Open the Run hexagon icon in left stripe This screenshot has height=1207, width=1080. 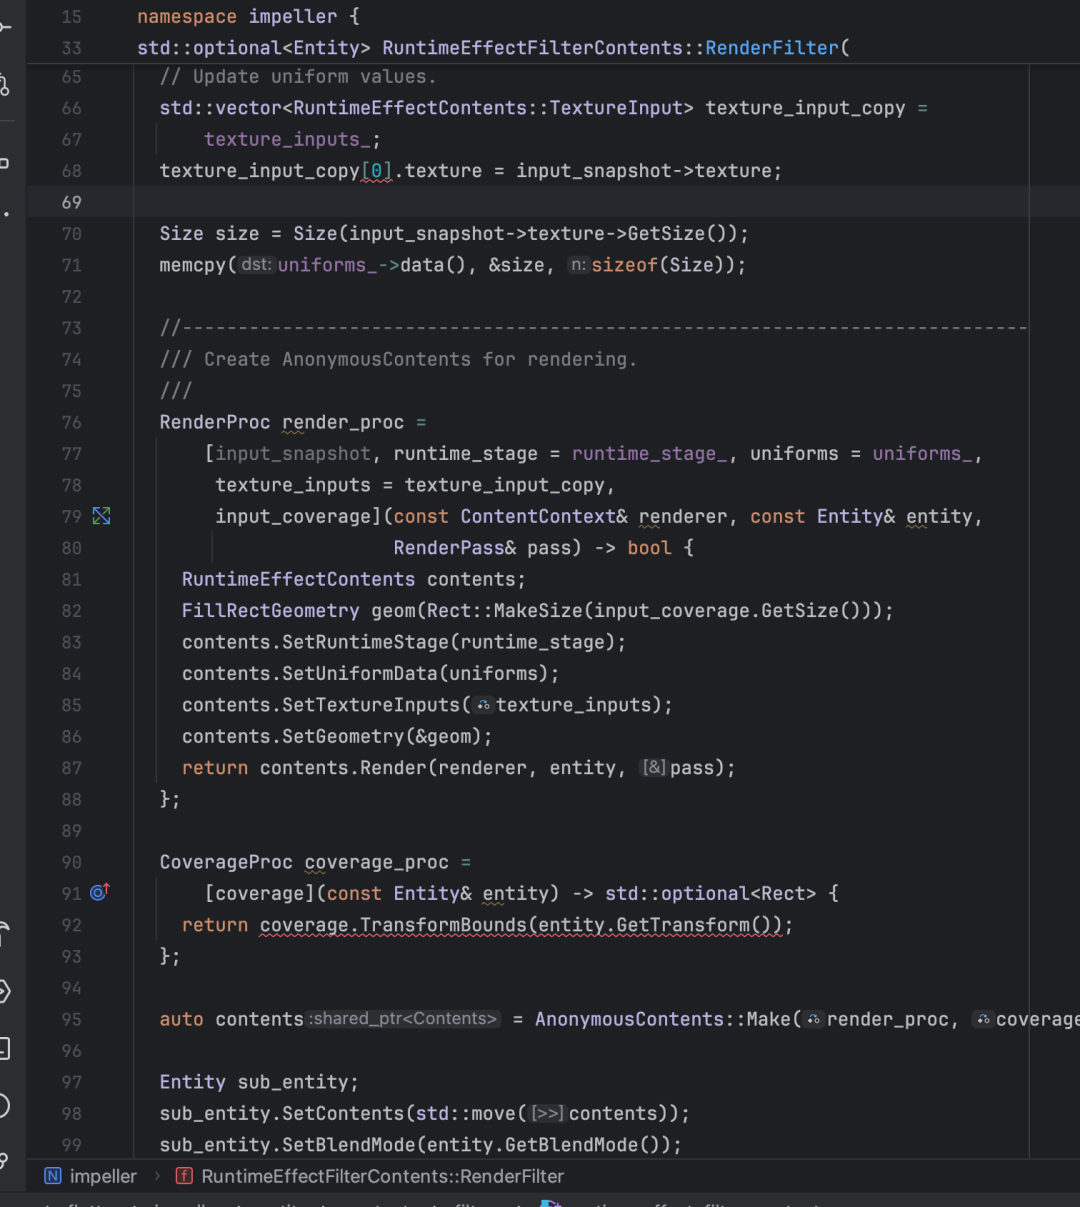pos(4,992)
